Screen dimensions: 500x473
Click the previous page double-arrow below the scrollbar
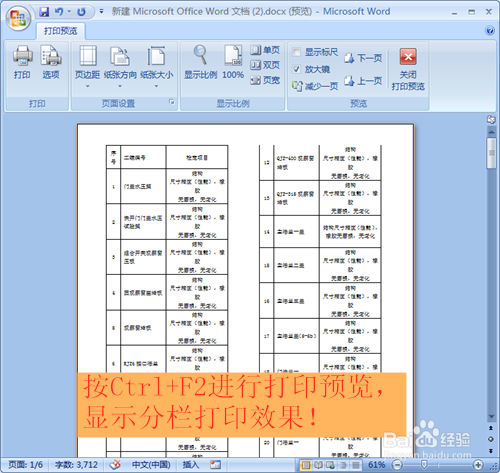click(x=491, y=428)
